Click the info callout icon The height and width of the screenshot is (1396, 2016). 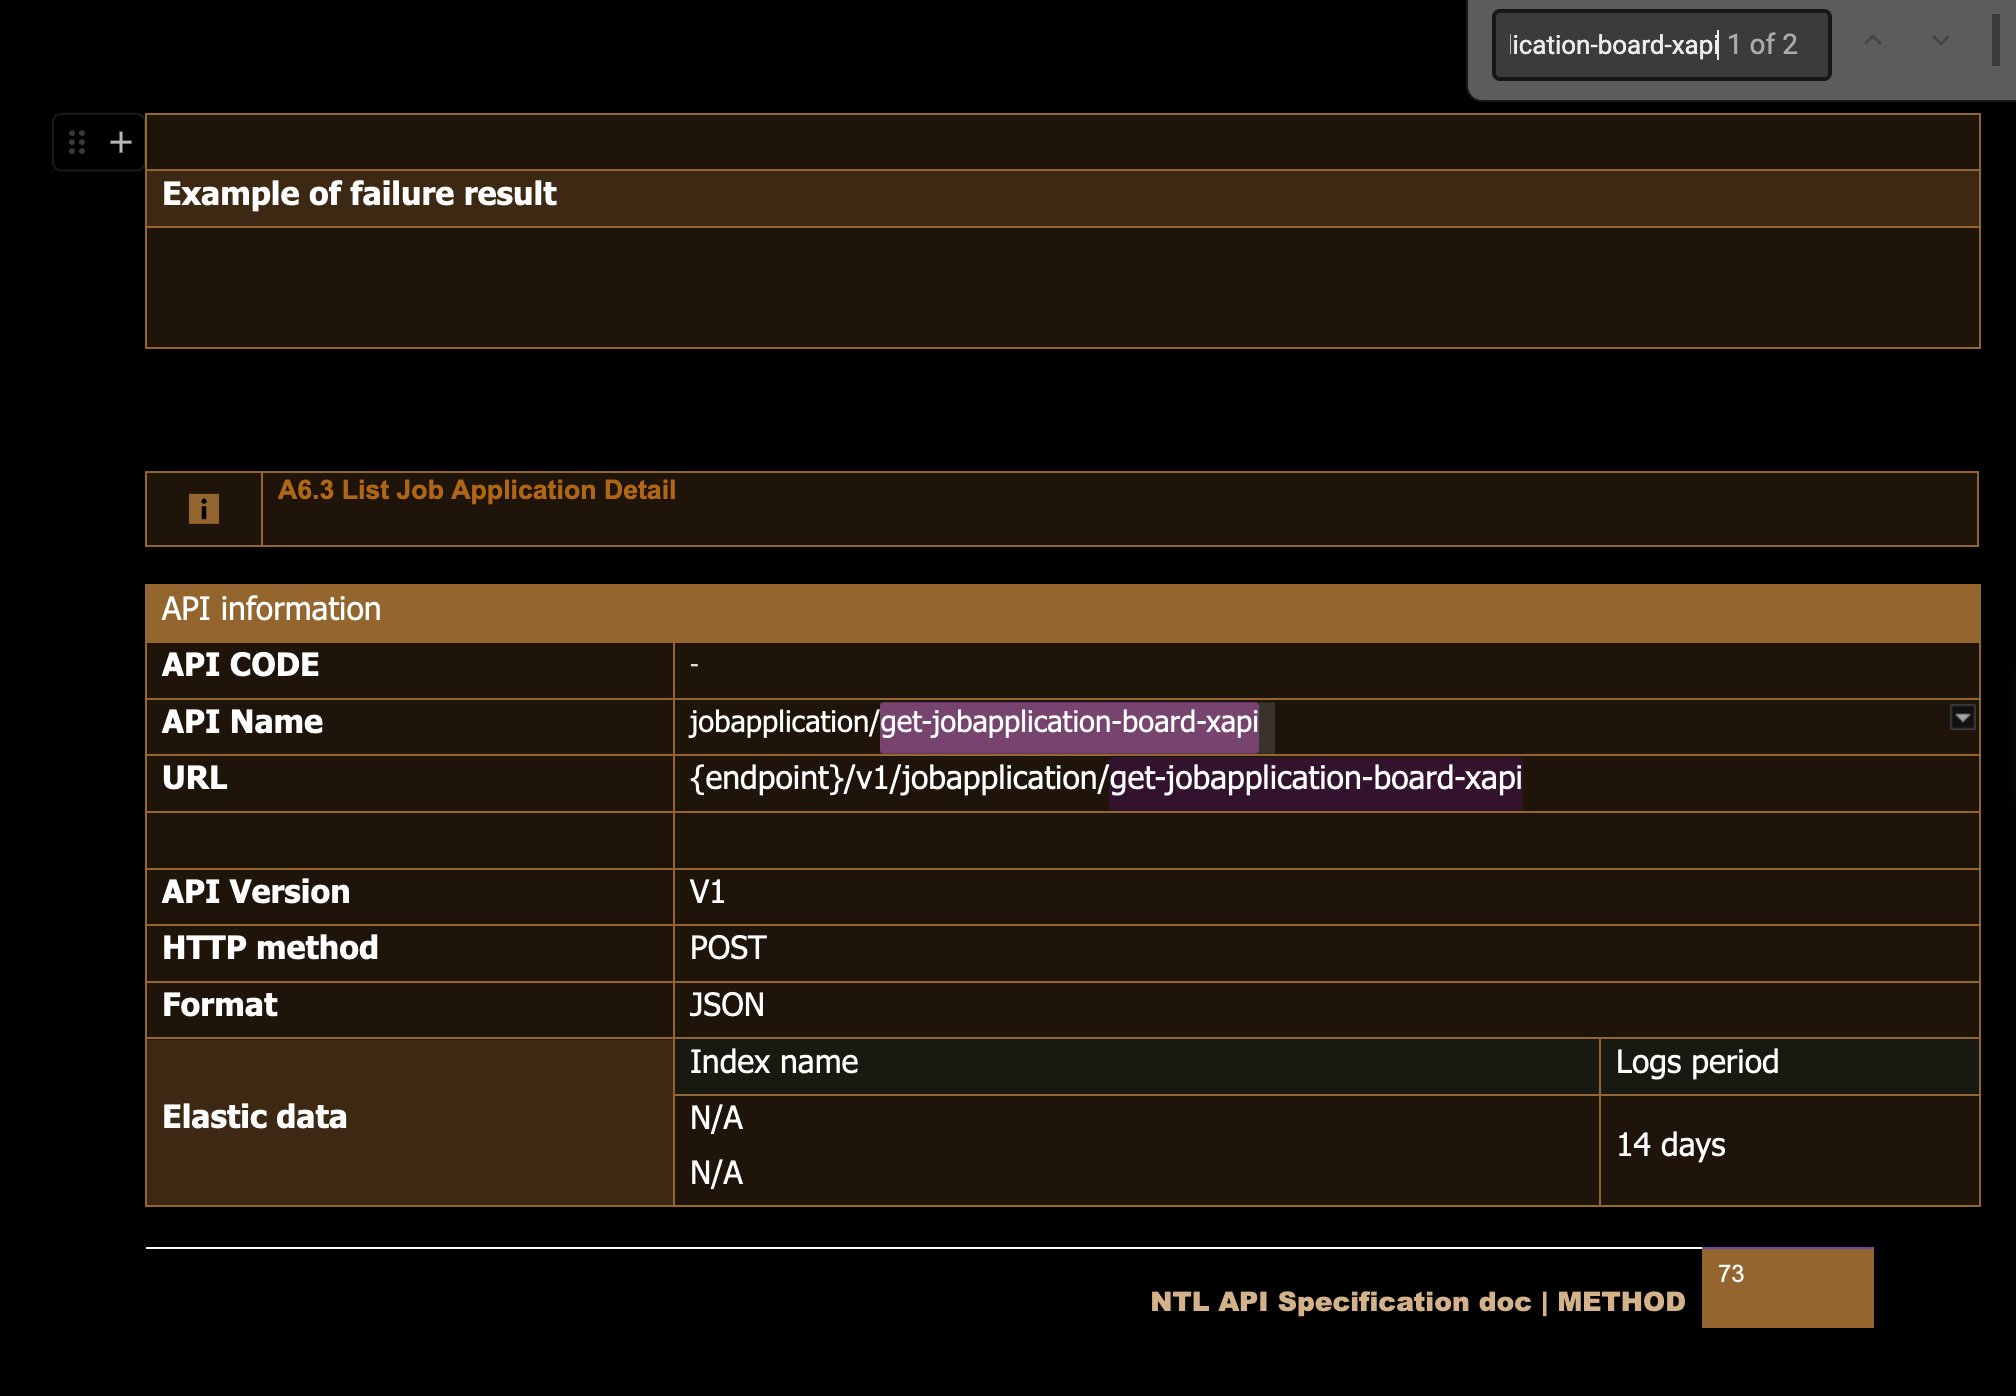pos(204,509)
